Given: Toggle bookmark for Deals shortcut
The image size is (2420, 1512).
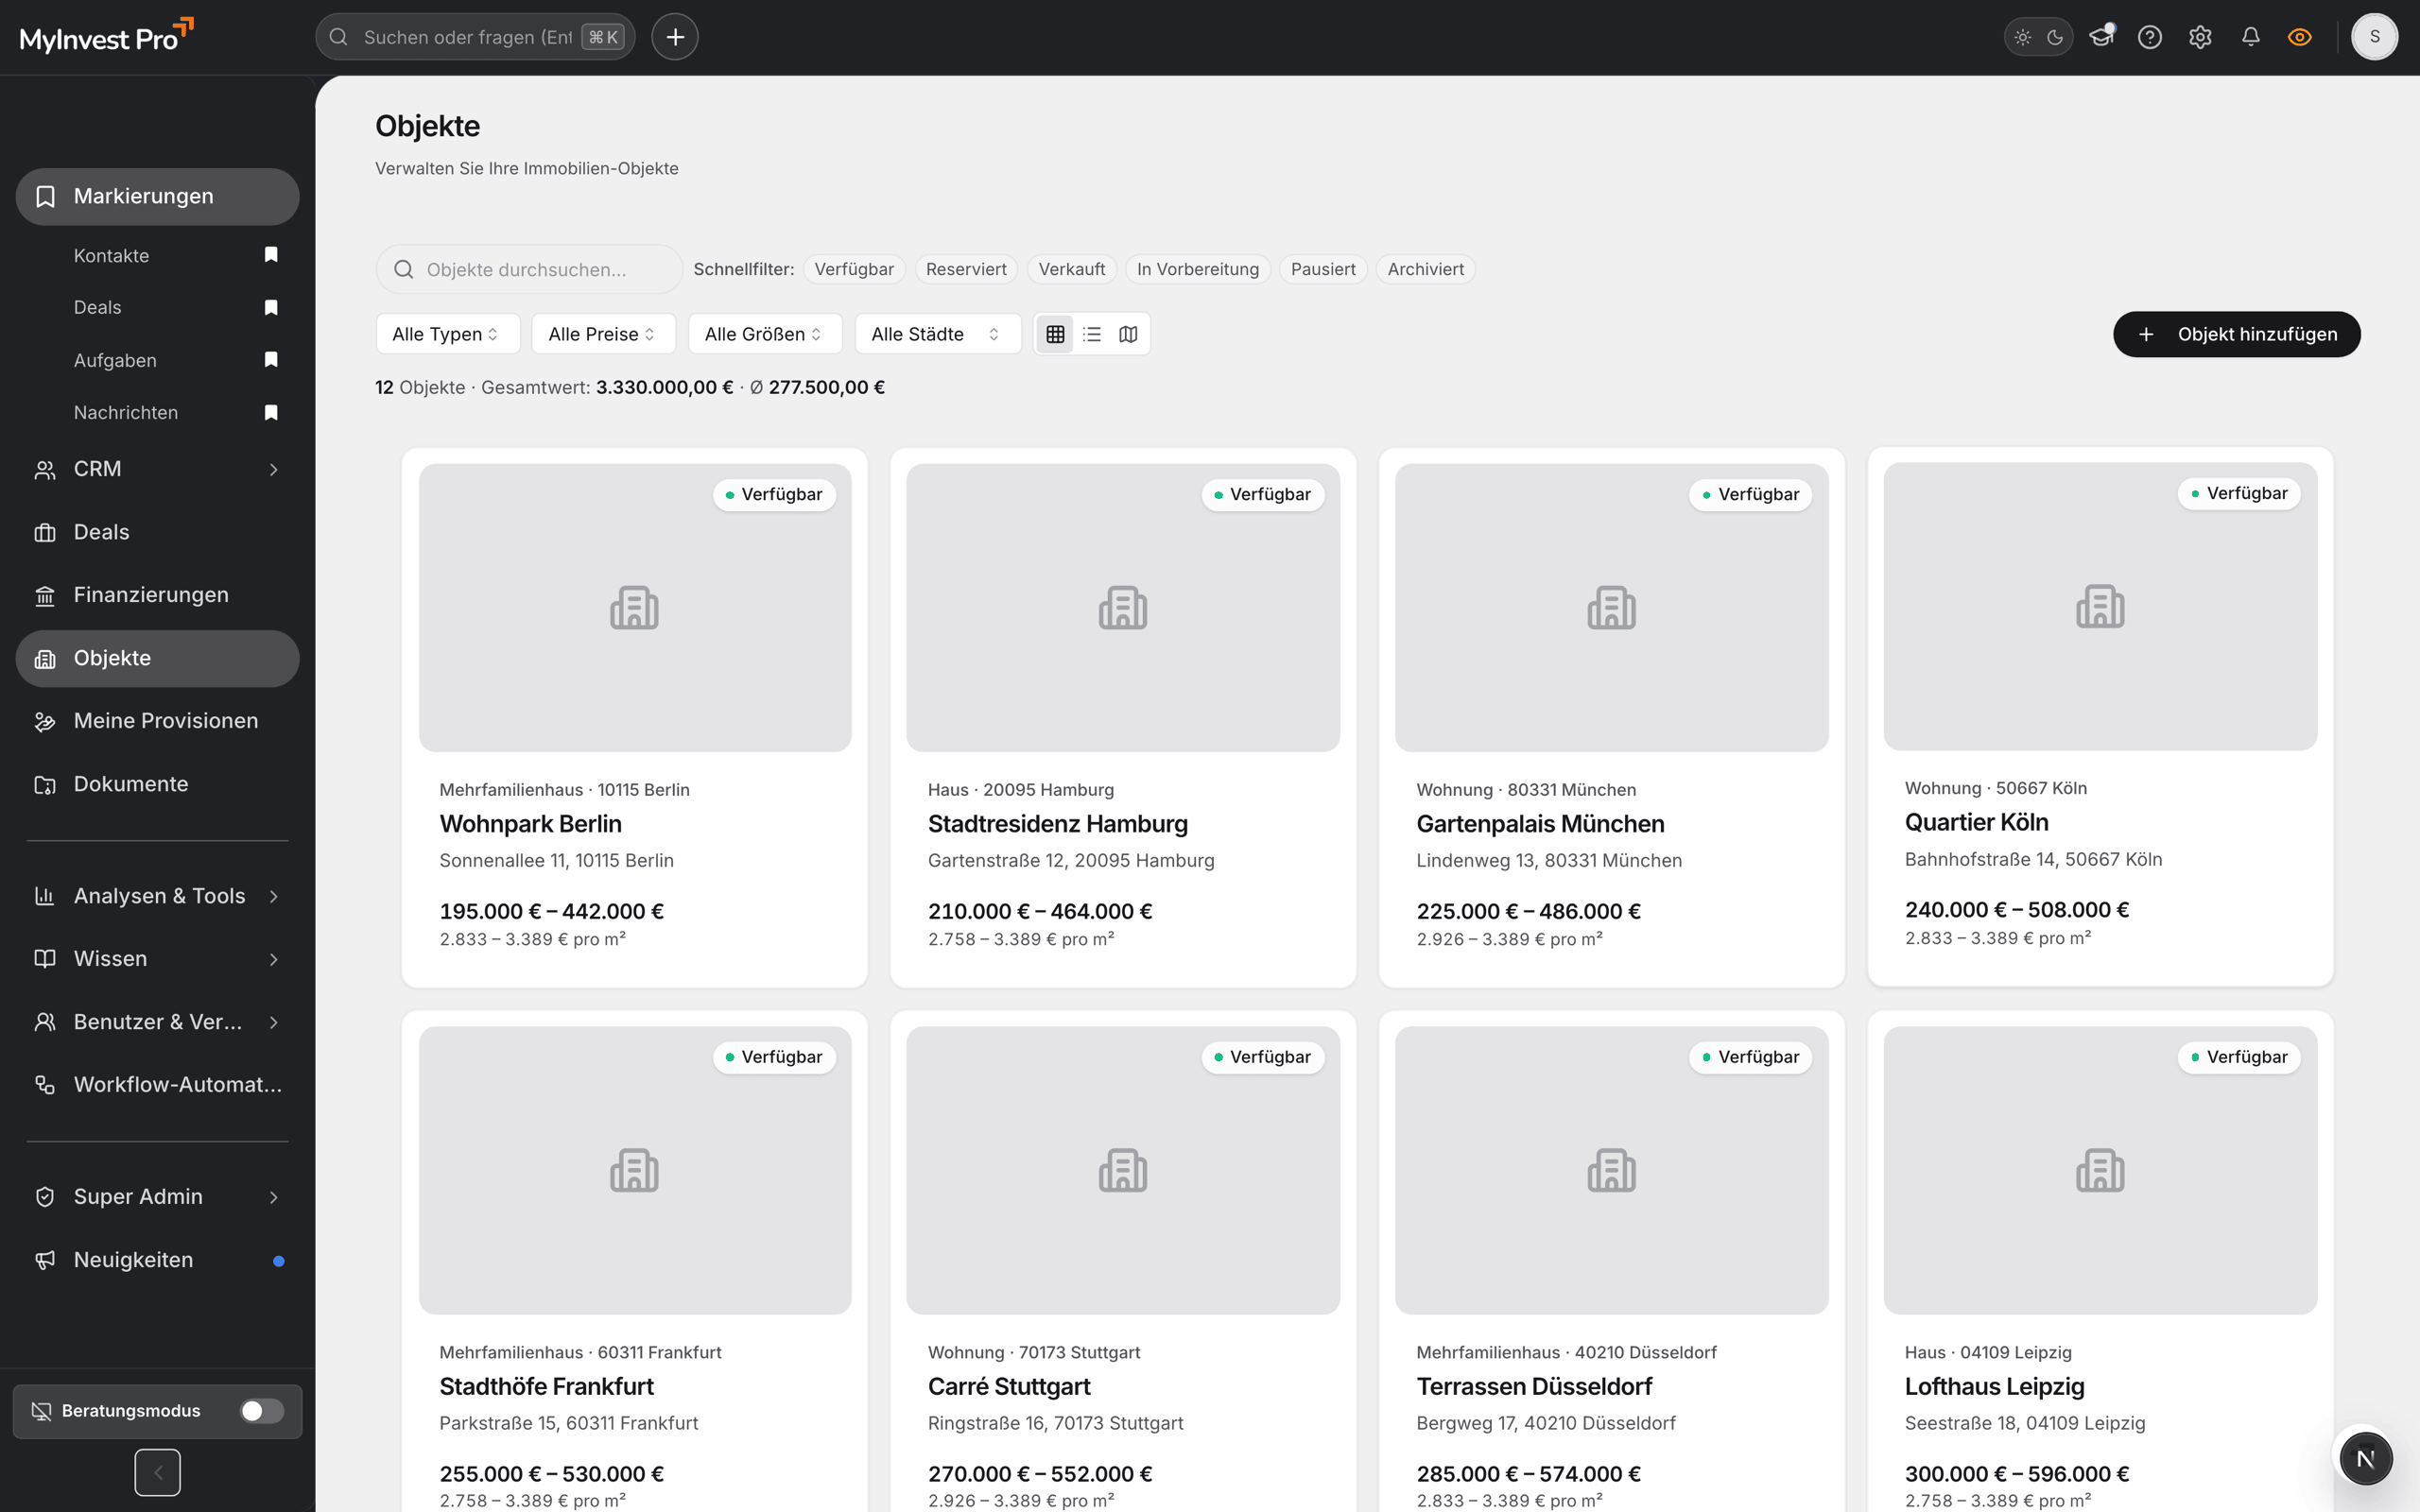Looking at the screenshot, I should coord(271,307).
